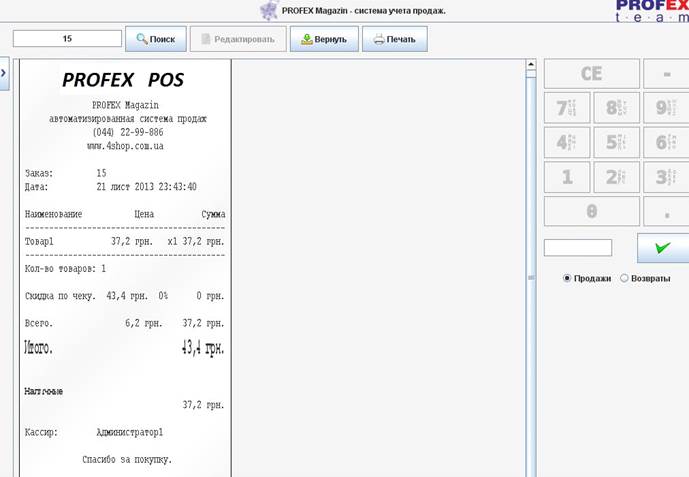This screenshot has width=689, height=477.
Task: Click the scrollbar up arrow of receipt
Action: (x=531, y=65)
